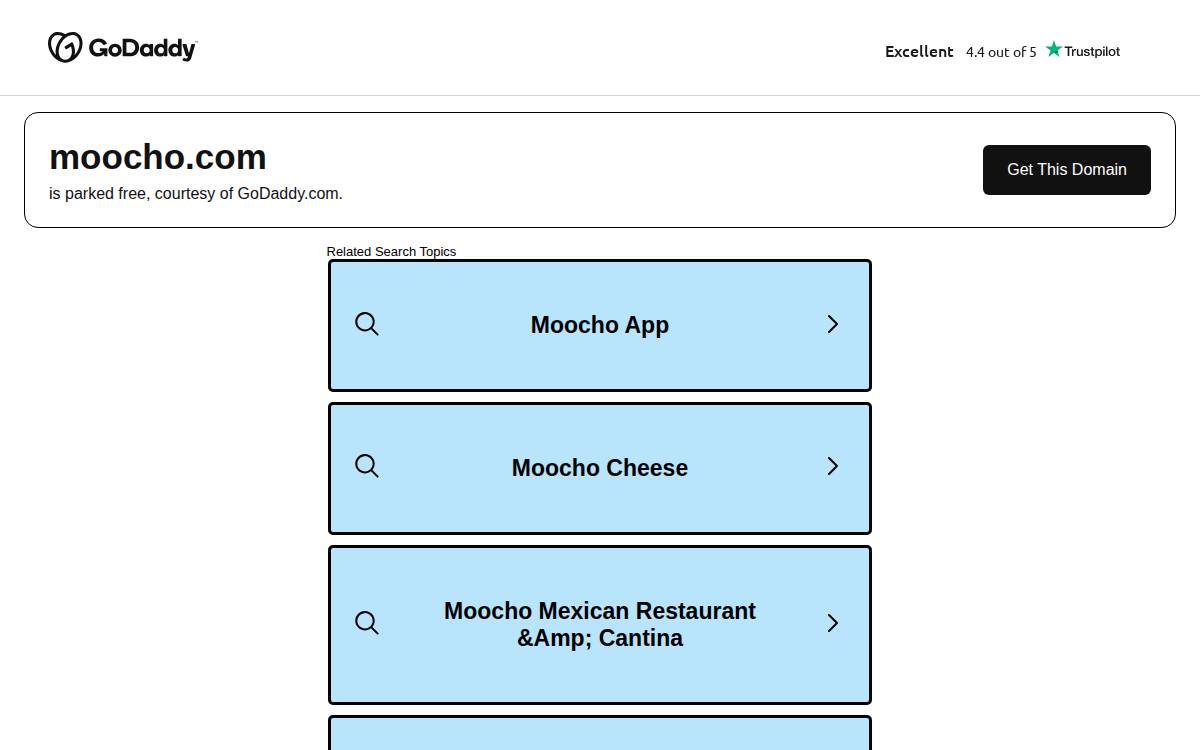Click the chevron arrow next to Moocho Cheese
The image size is (1200, 750).
point(832,466)
